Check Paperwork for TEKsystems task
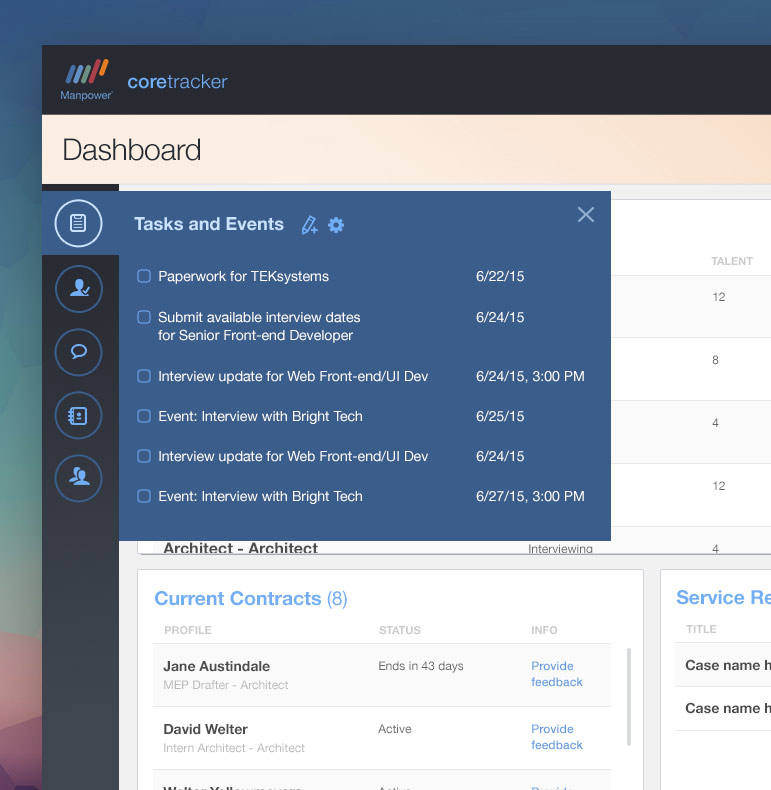Screen dimensions: 771x790 point(144,276)
